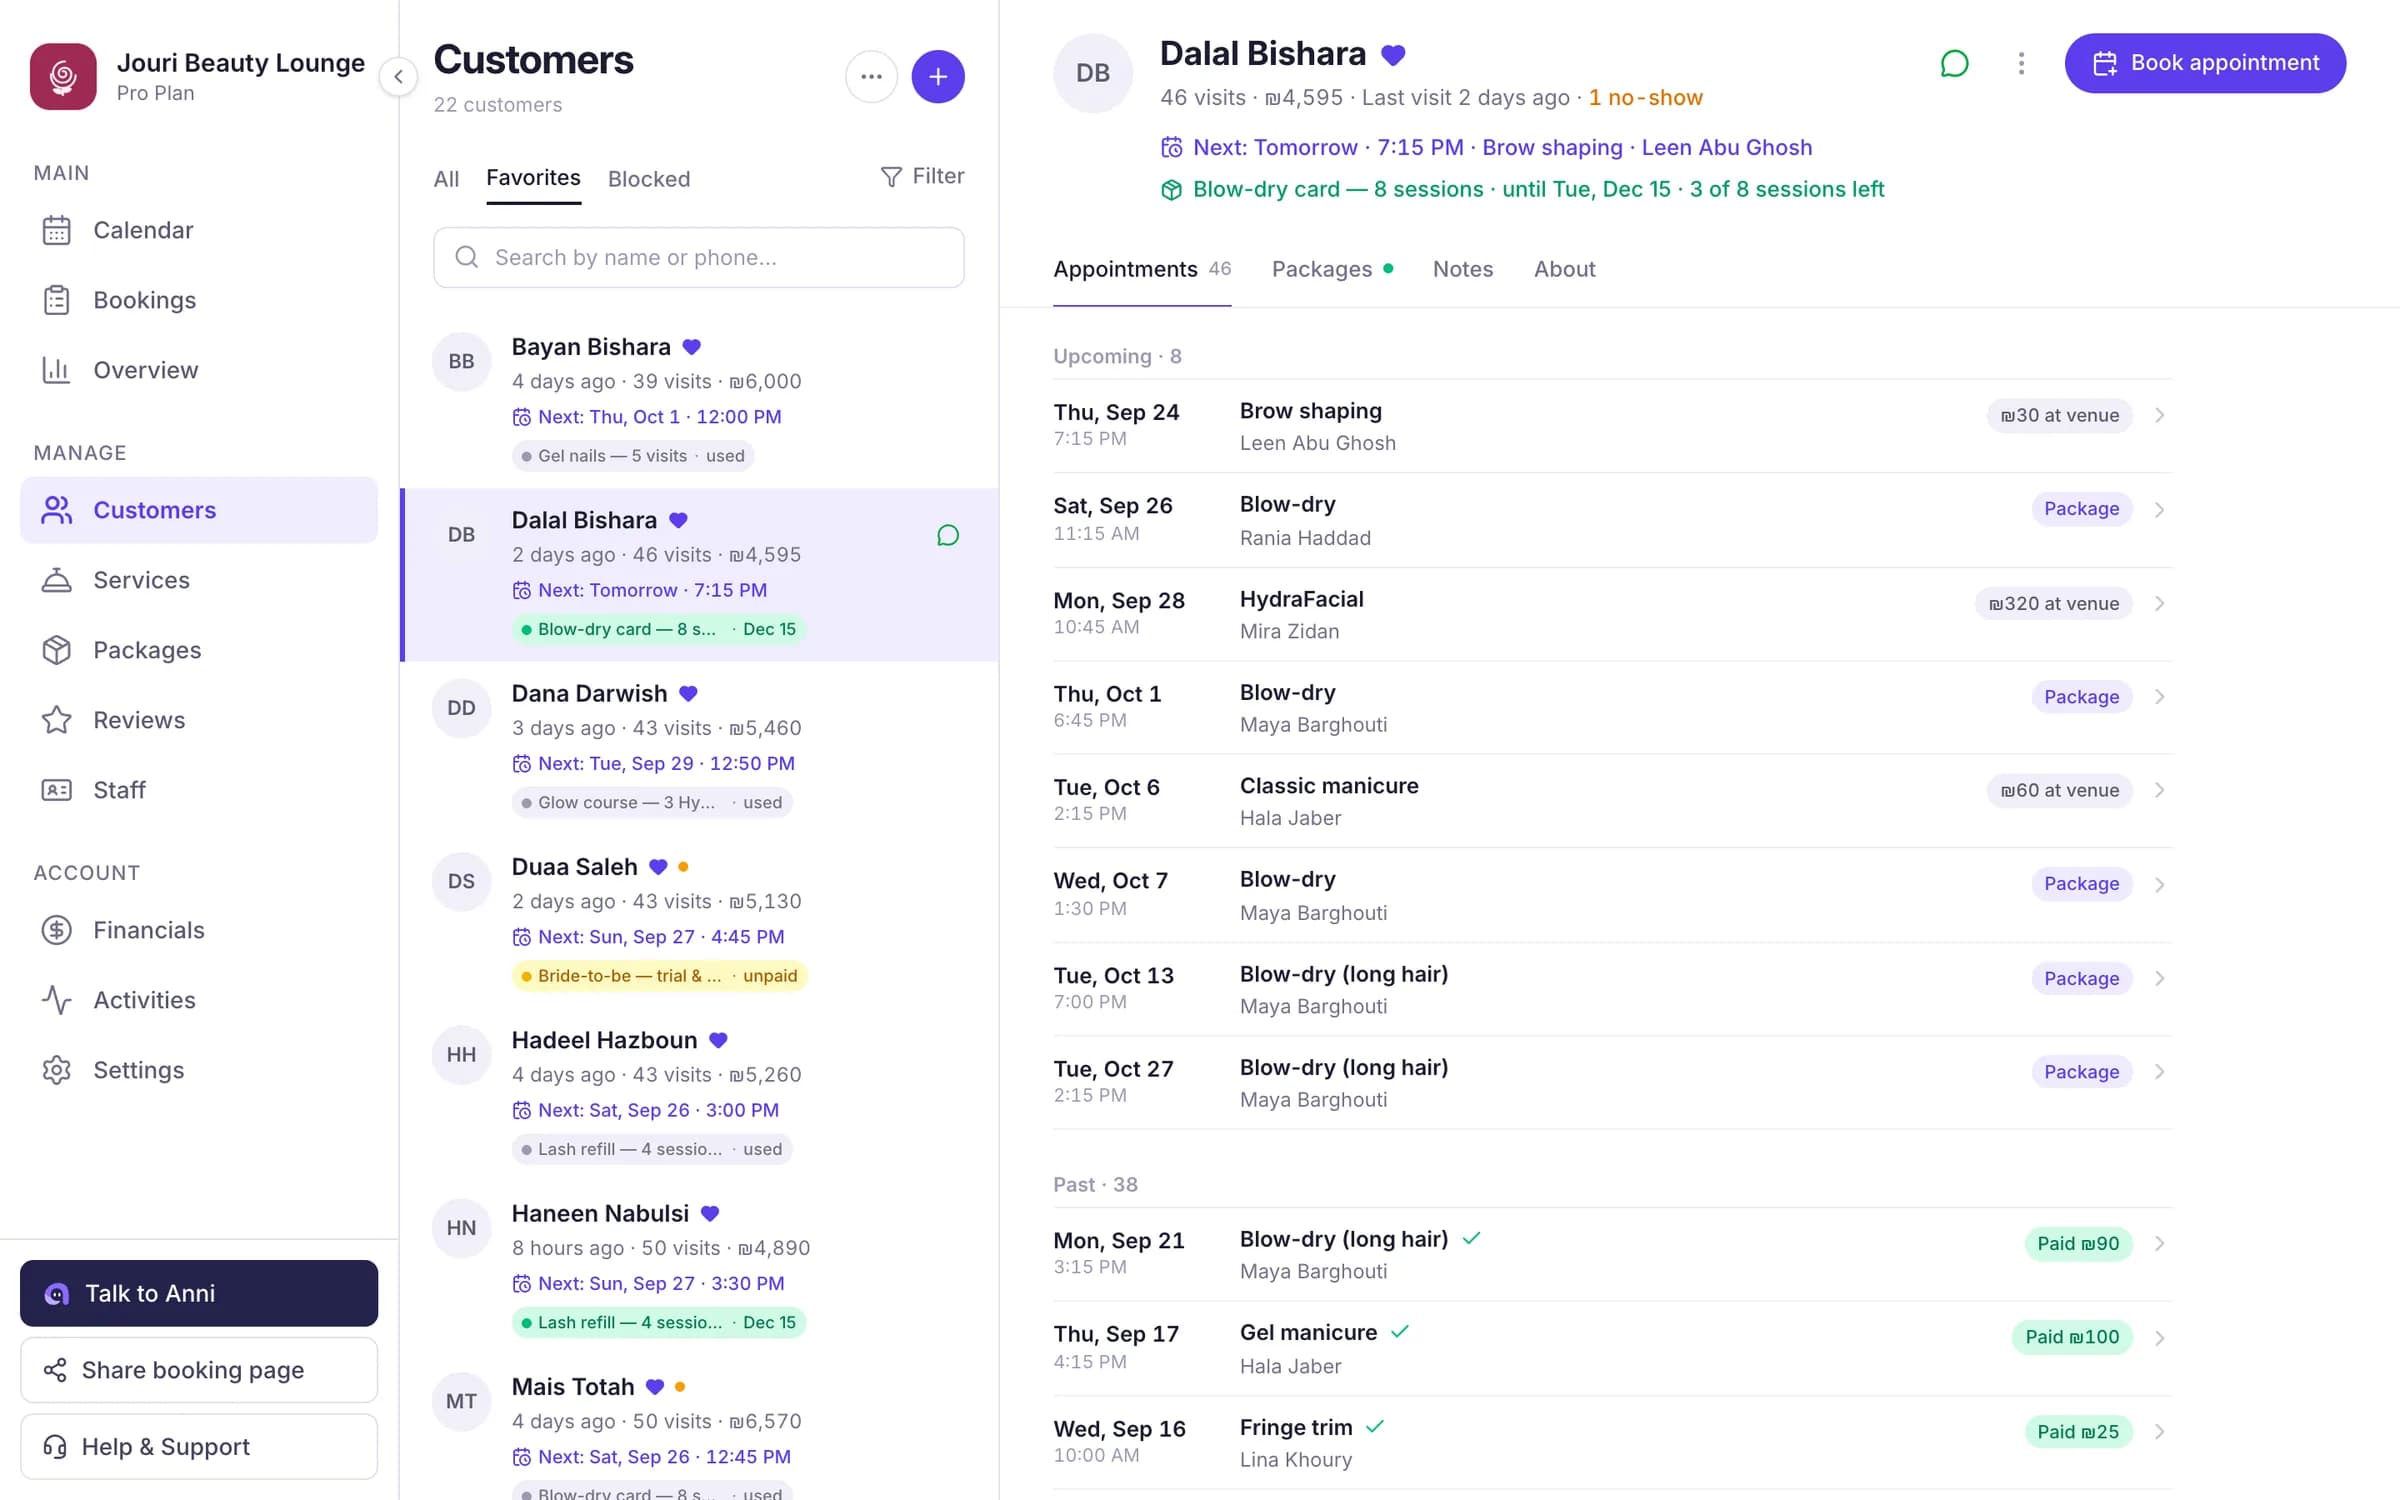Open the Overview section
2400x1500 pixels.
click(x=199, y=370)
